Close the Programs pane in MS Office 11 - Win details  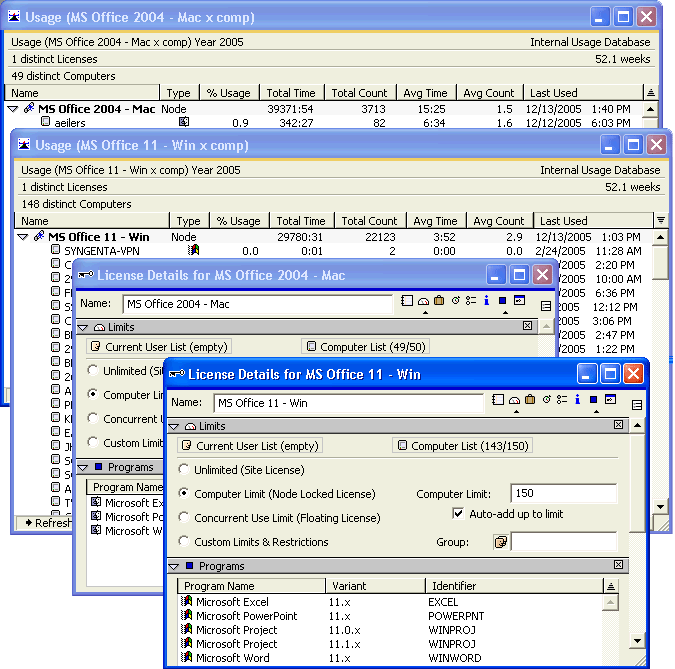[618, 564]
